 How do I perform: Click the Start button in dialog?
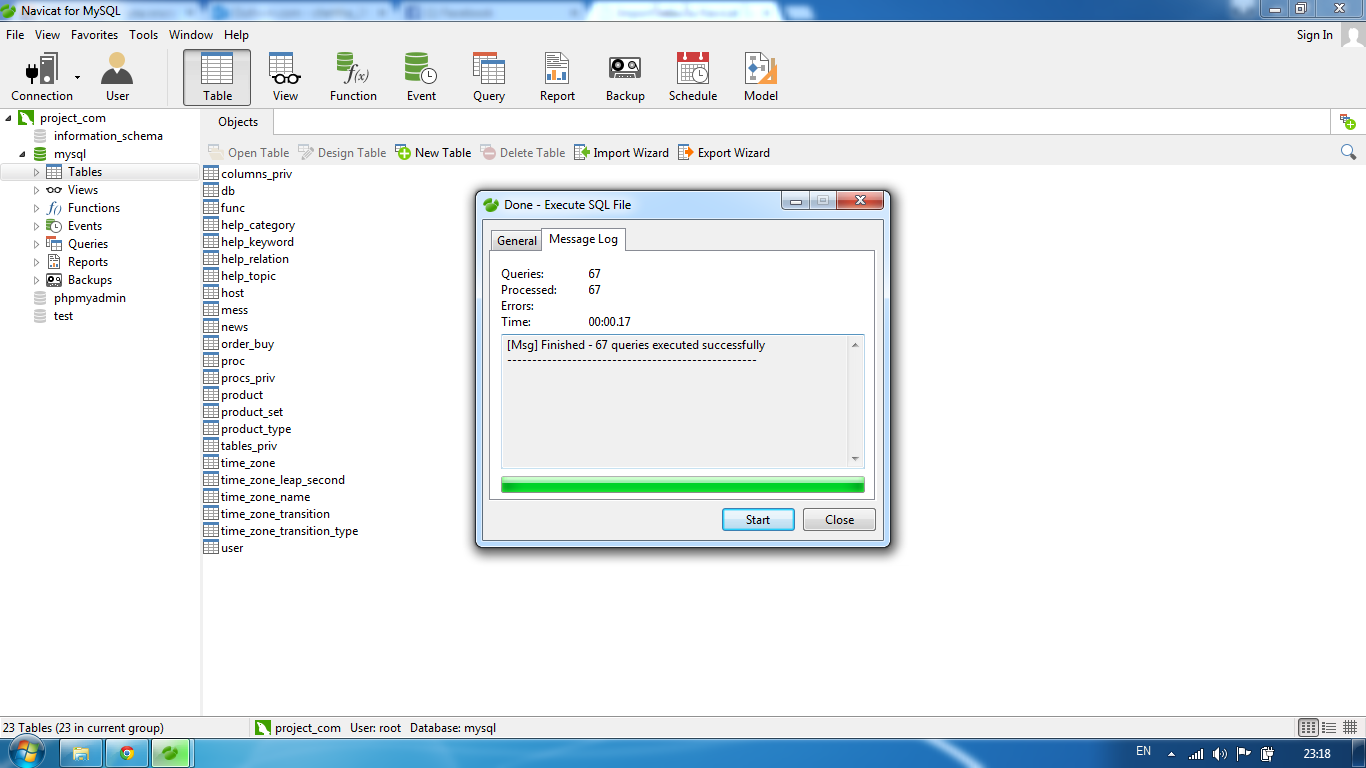[x=758, y=520]
